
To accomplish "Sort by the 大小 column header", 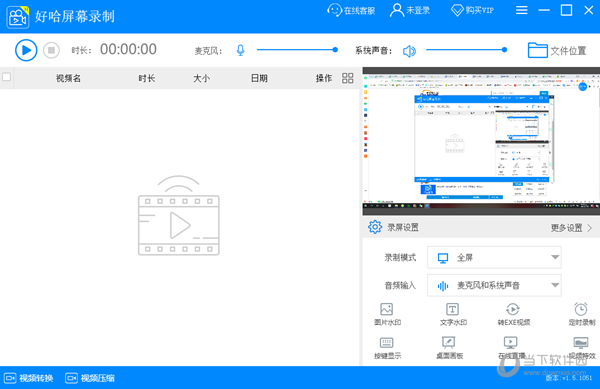I will [201, 78].
